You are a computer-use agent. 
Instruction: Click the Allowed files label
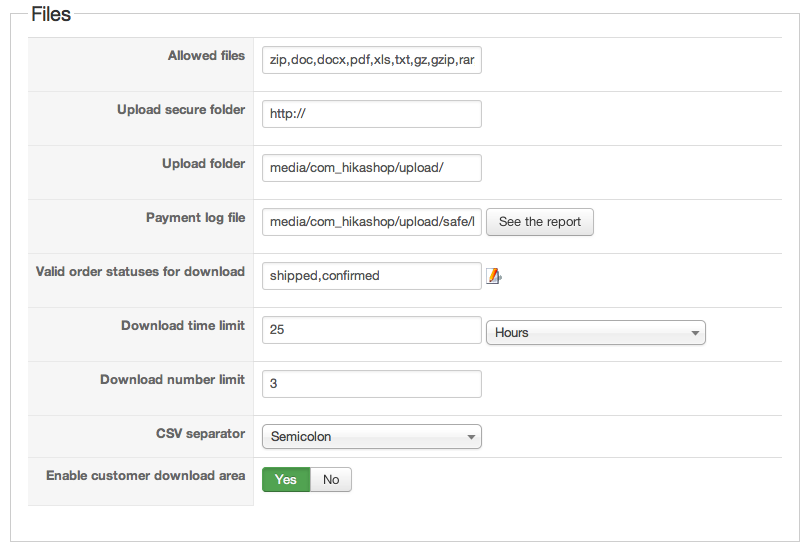(x=206, y=56)
